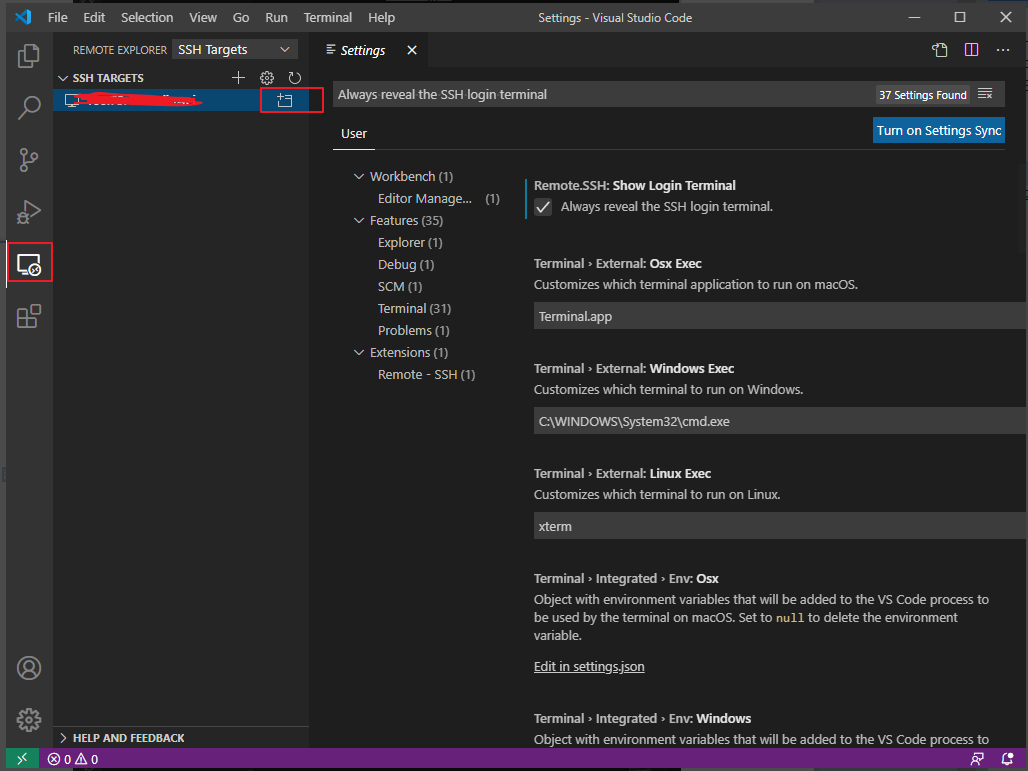Click Edit in settings.json link
1028x771 pixels.
[589, 667]
